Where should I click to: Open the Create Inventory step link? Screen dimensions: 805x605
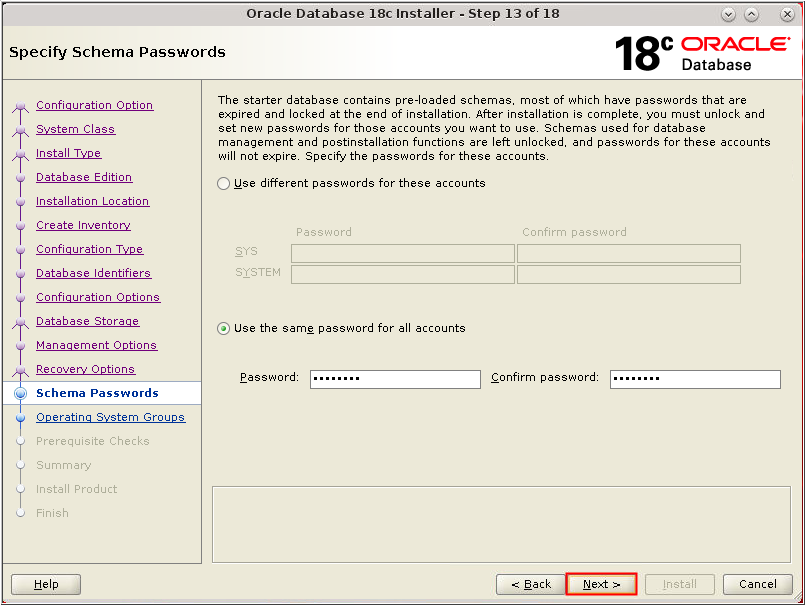tap(83, 225)
